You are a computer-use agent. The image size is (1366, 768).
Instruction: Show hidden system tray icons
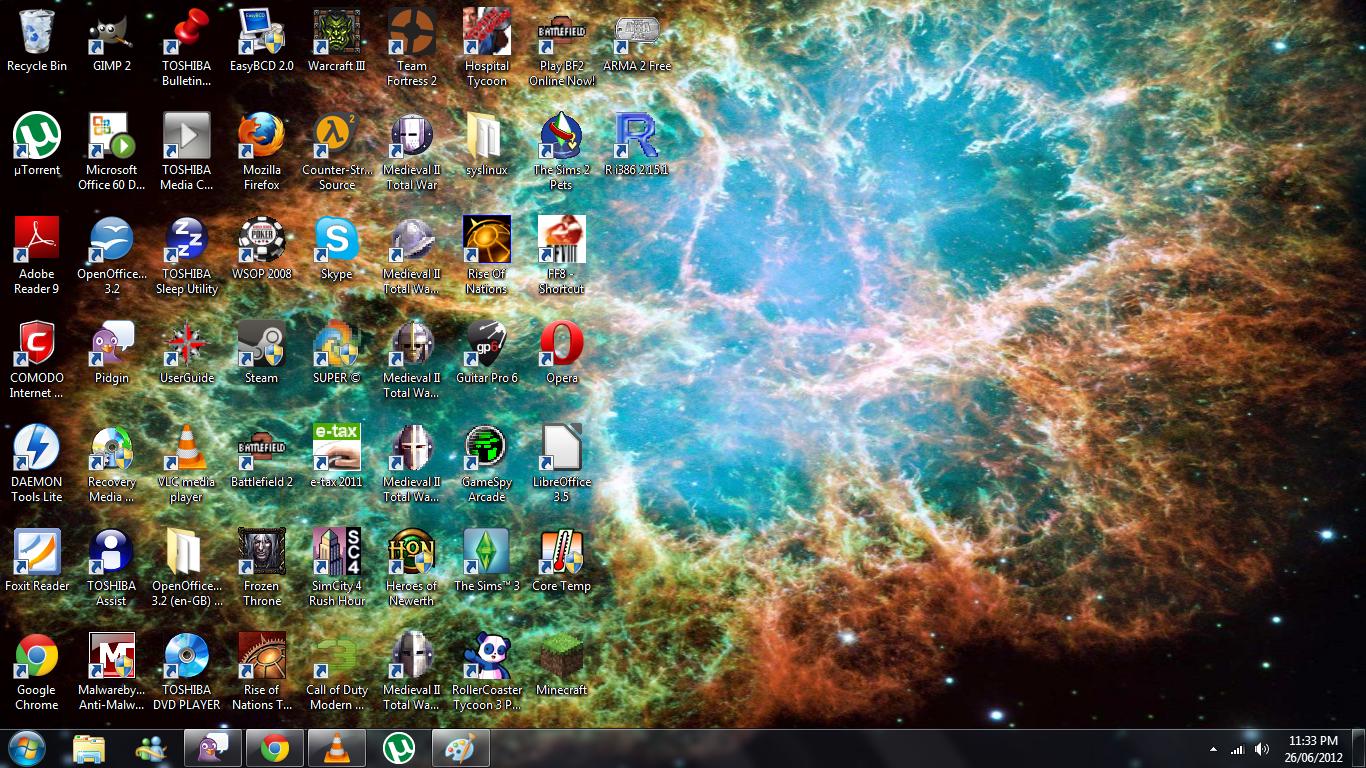1214,749
